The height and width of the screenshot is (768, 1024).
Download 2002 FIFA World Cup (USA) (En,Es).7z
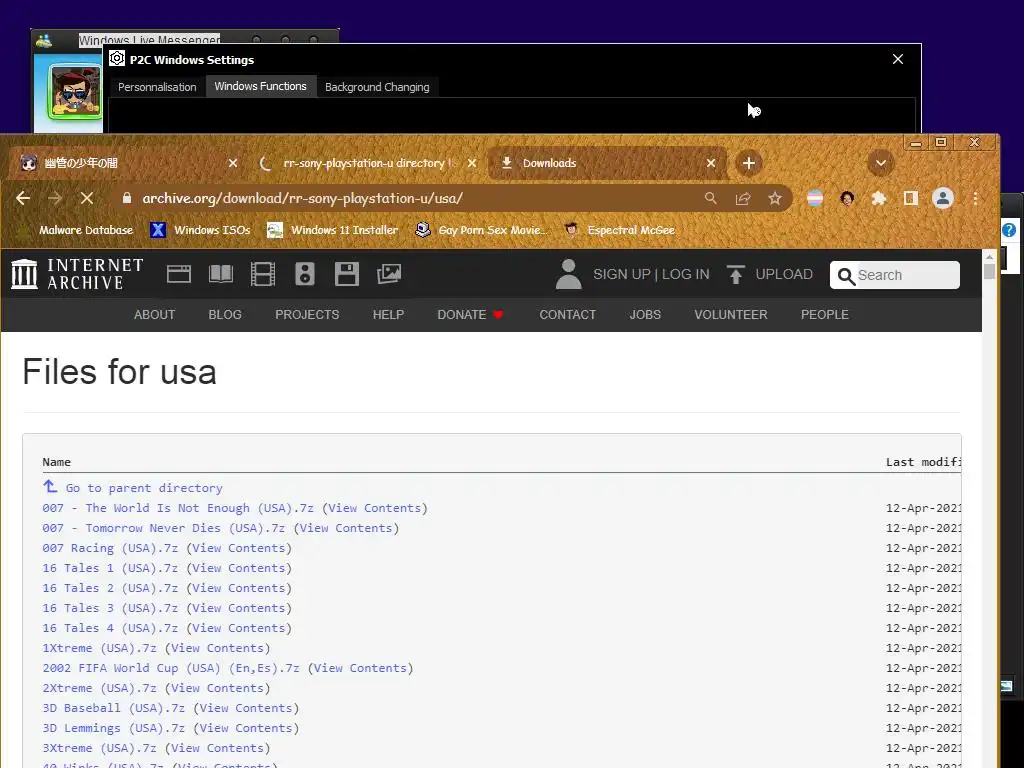(x=171, y=668)
